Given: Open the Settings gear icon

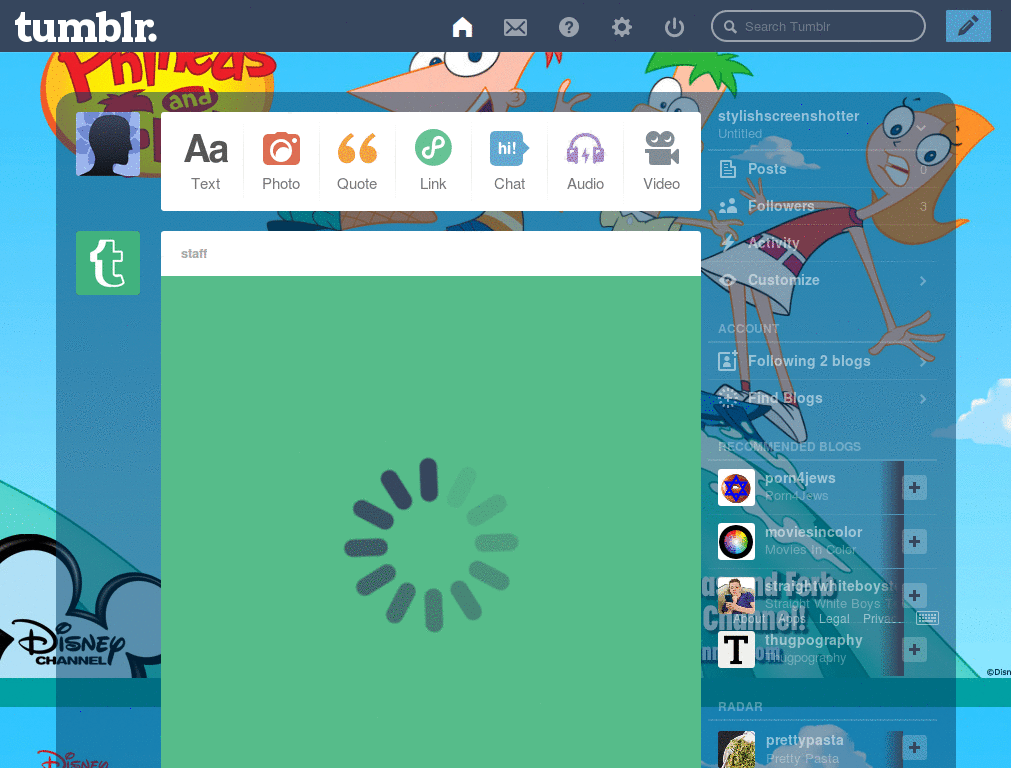Looking at the screenshot, I should (622, 27).
